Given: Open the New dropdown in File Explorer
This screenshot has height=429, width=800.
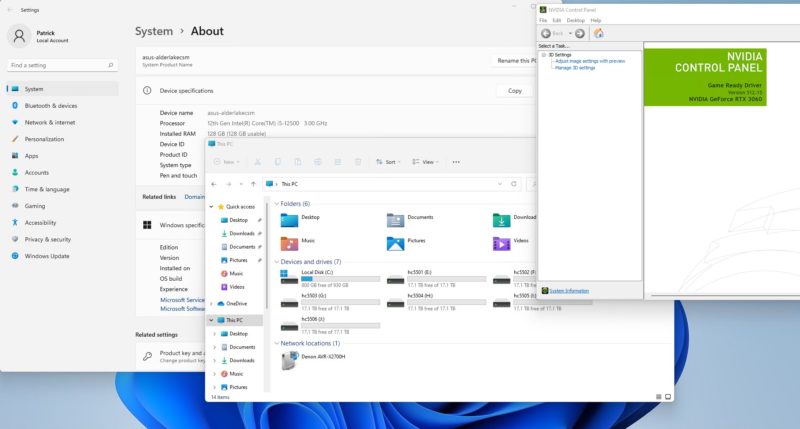Looking at the screenshot, I should coord(227,162).
